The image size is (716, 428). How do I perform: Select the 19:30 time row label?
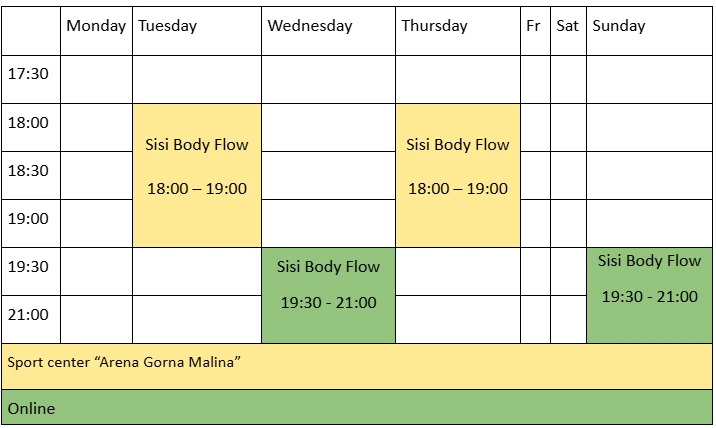tap(28, 267)
